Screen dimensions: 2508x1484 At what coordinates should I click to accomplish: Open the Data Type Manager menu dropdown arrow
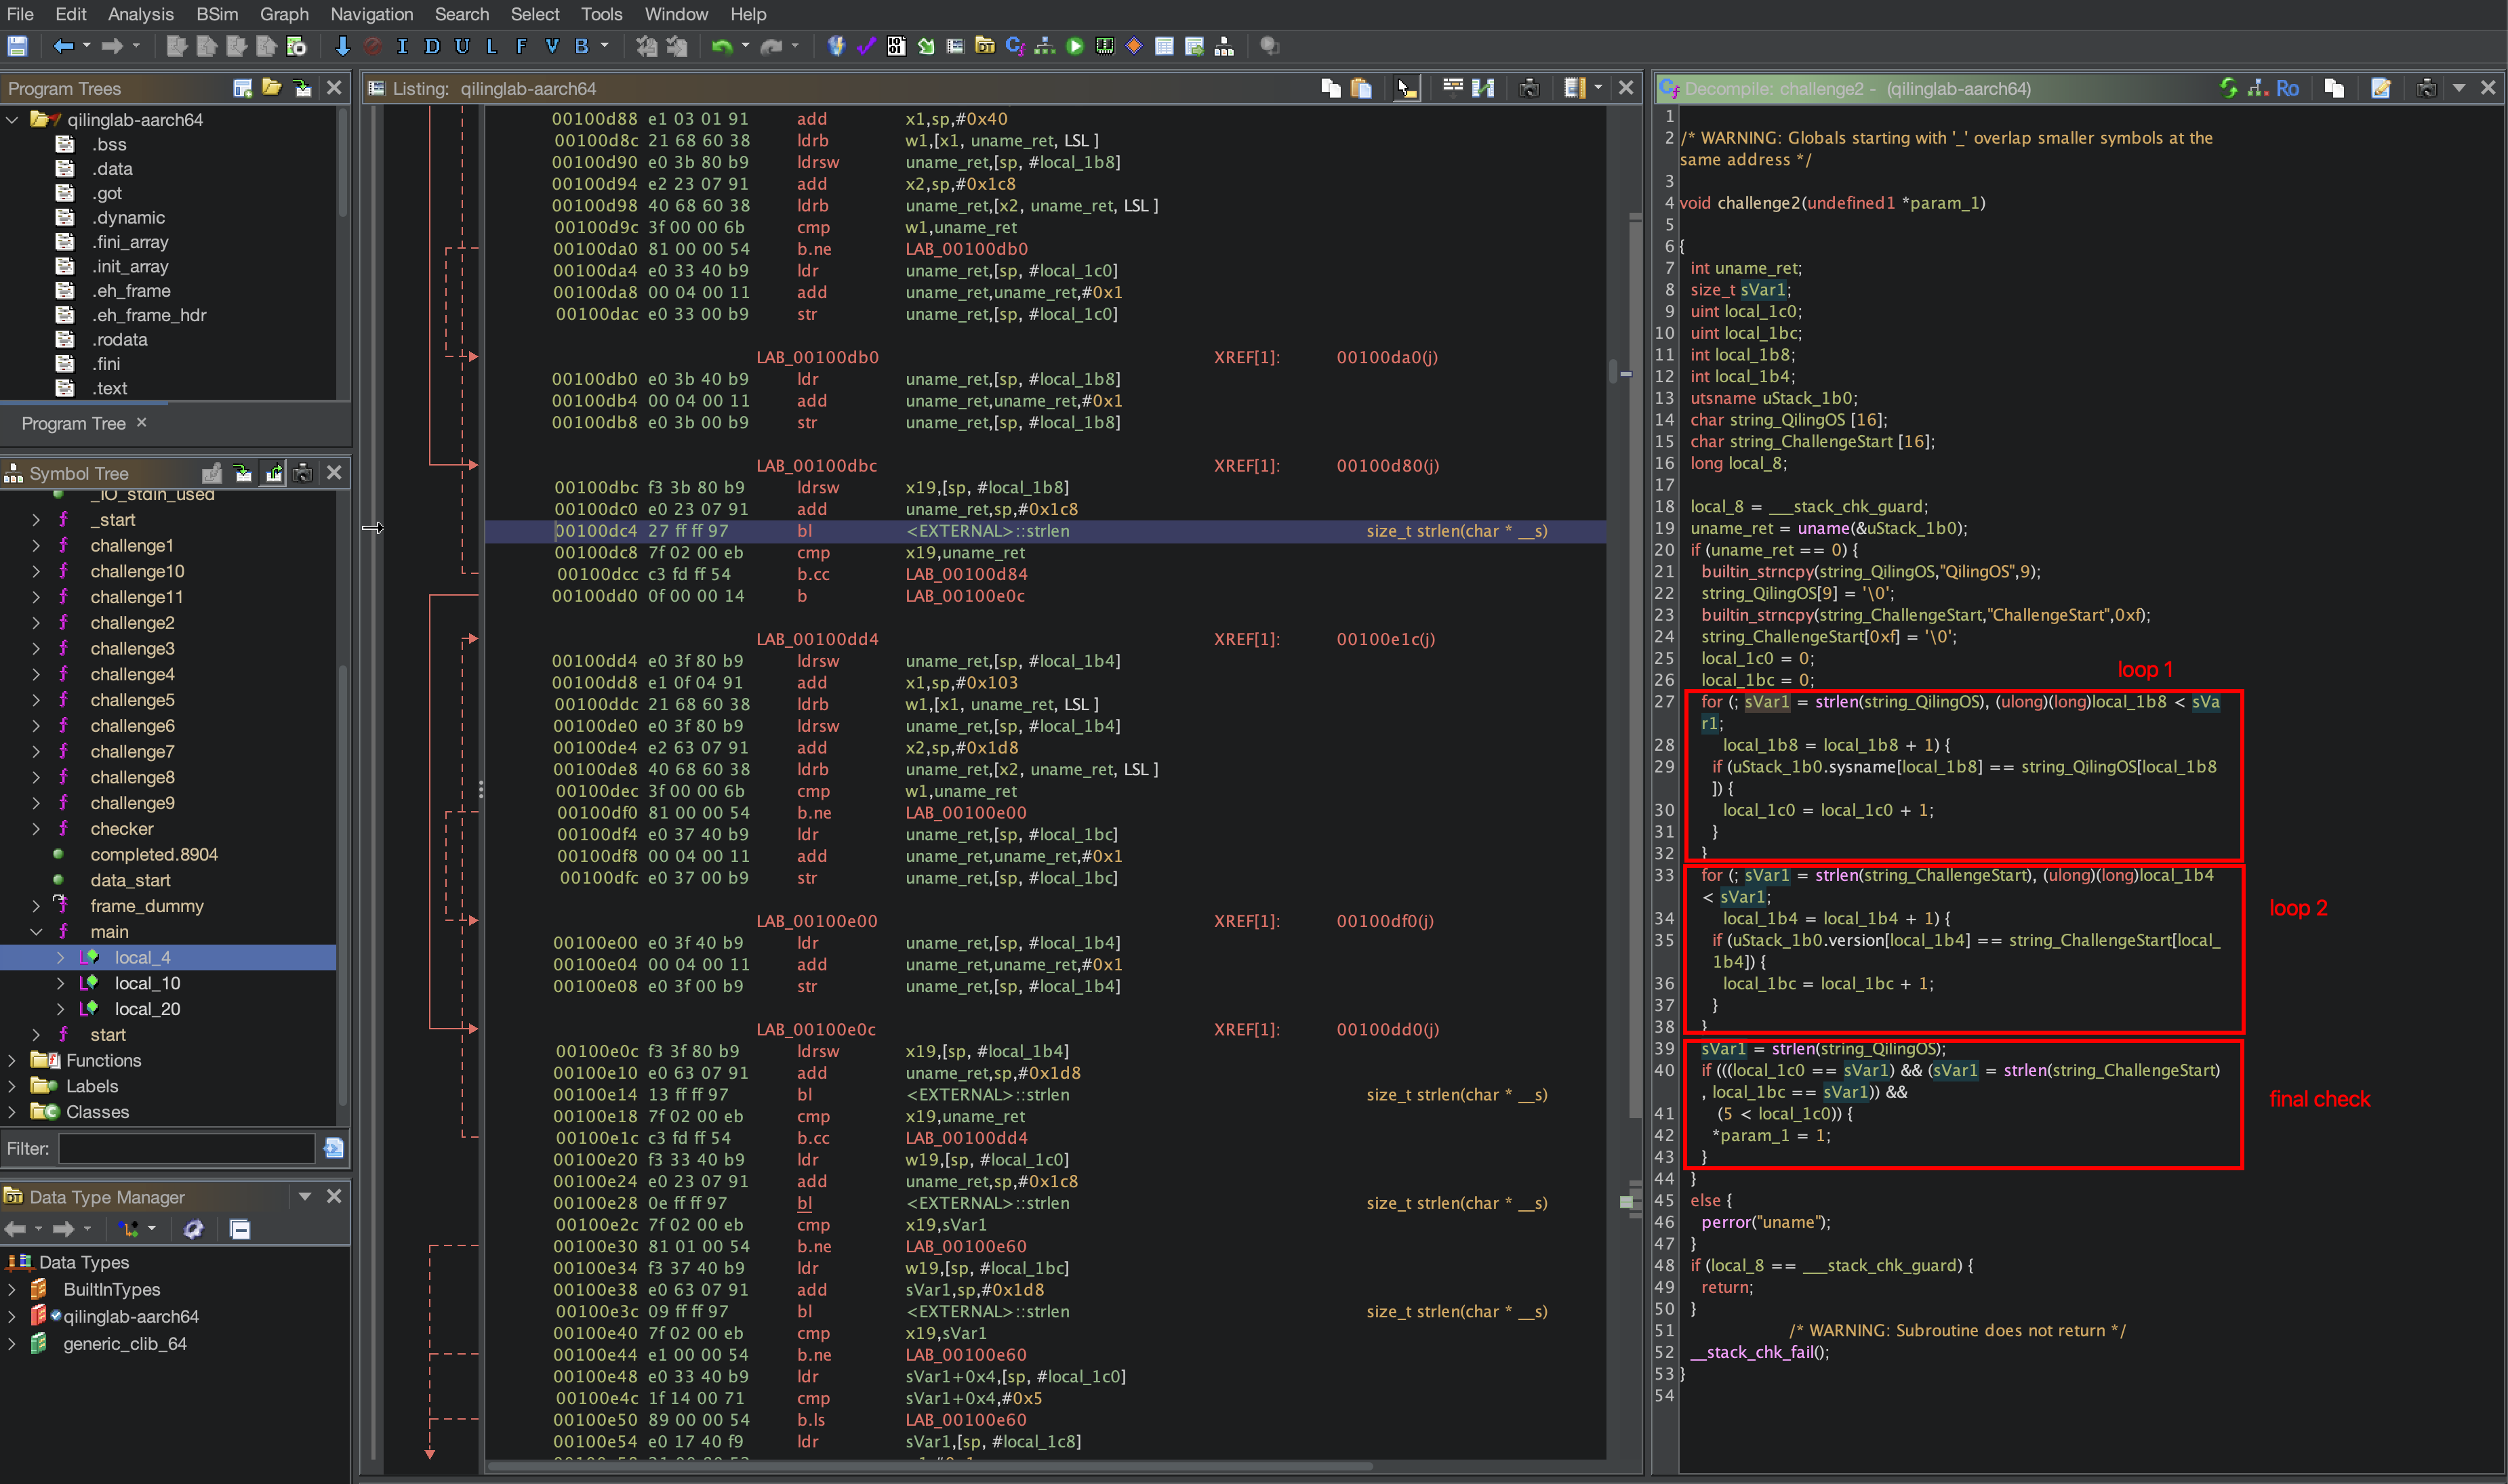(x=305, y=1196)
